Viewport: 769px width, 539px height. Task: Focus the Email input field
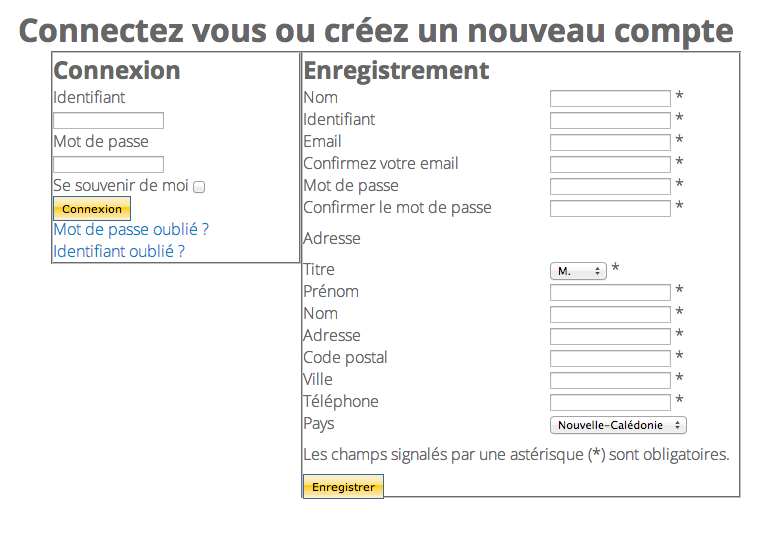click(610, 143)
